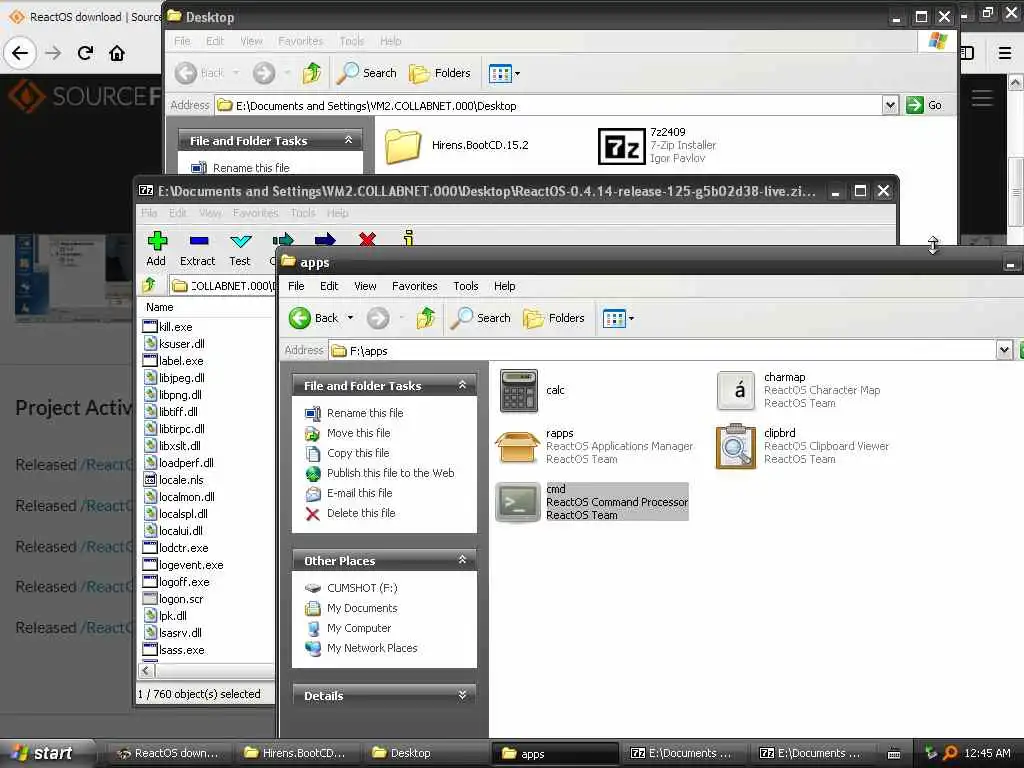The width and height of the screenshot is (1024, 768).
Task: Select lsass.exe in 7-Zip list
Action: [182, 650]
